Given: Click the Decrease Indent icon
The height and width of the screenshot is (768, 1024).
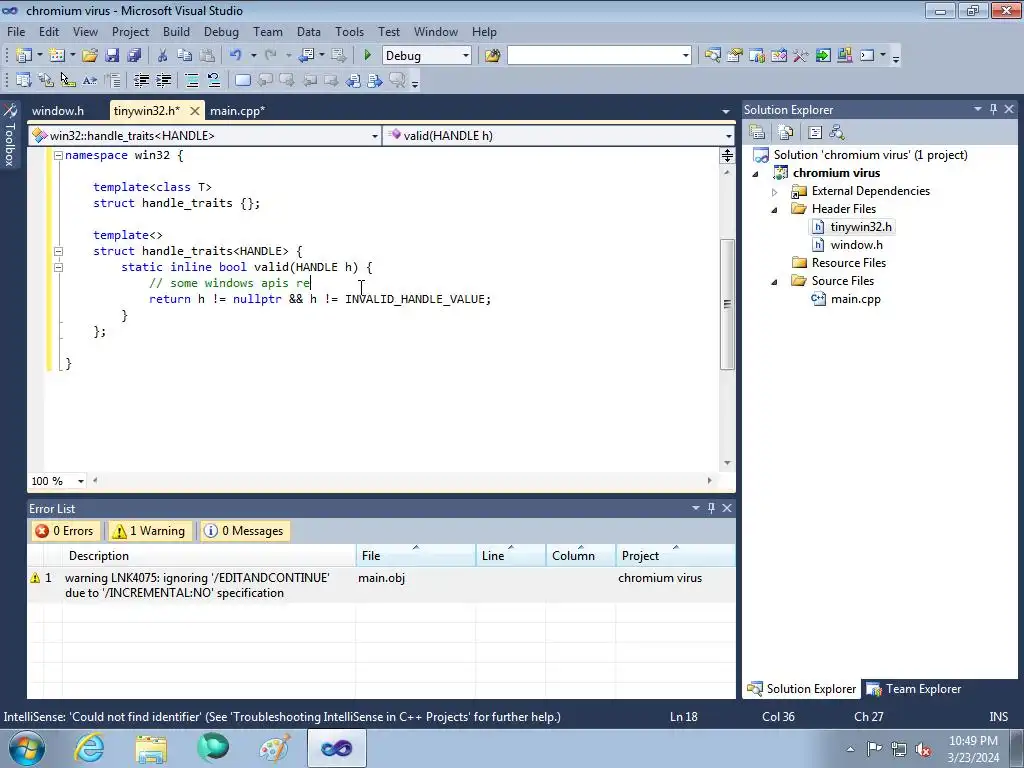Looking at the screenshot, I should (x=141, y=80).
